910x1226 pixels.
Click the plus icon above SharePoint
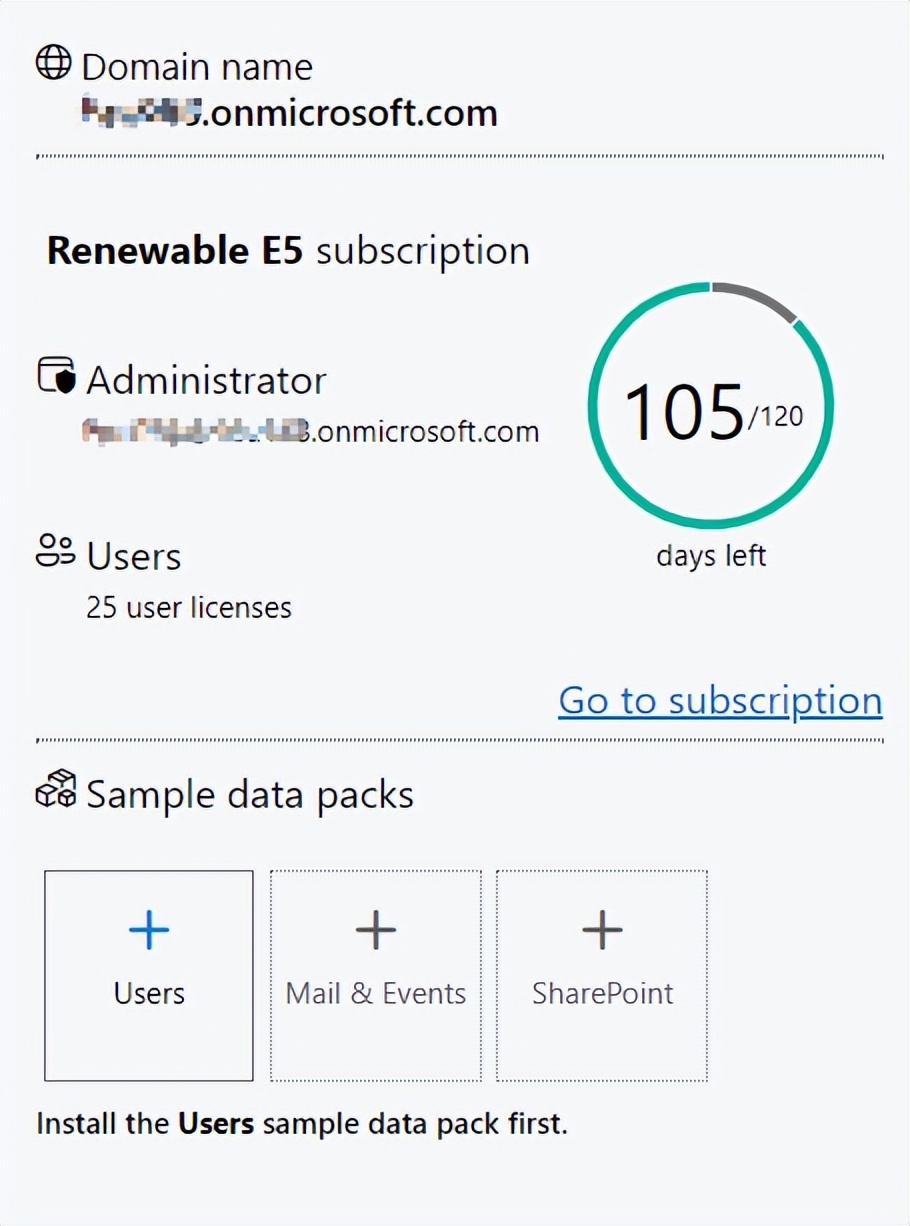coord(602,931)
